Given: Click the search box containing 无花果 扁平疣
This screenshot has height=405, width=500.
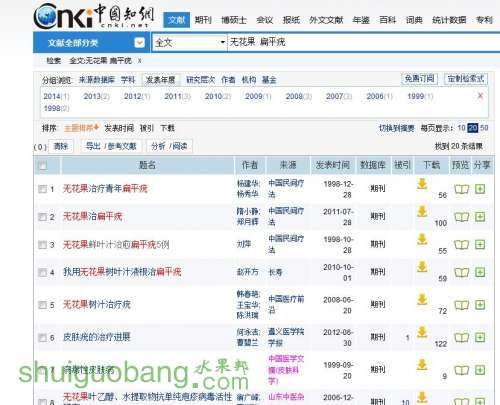Looking at the screenshot, I should [x=363, y=42].
